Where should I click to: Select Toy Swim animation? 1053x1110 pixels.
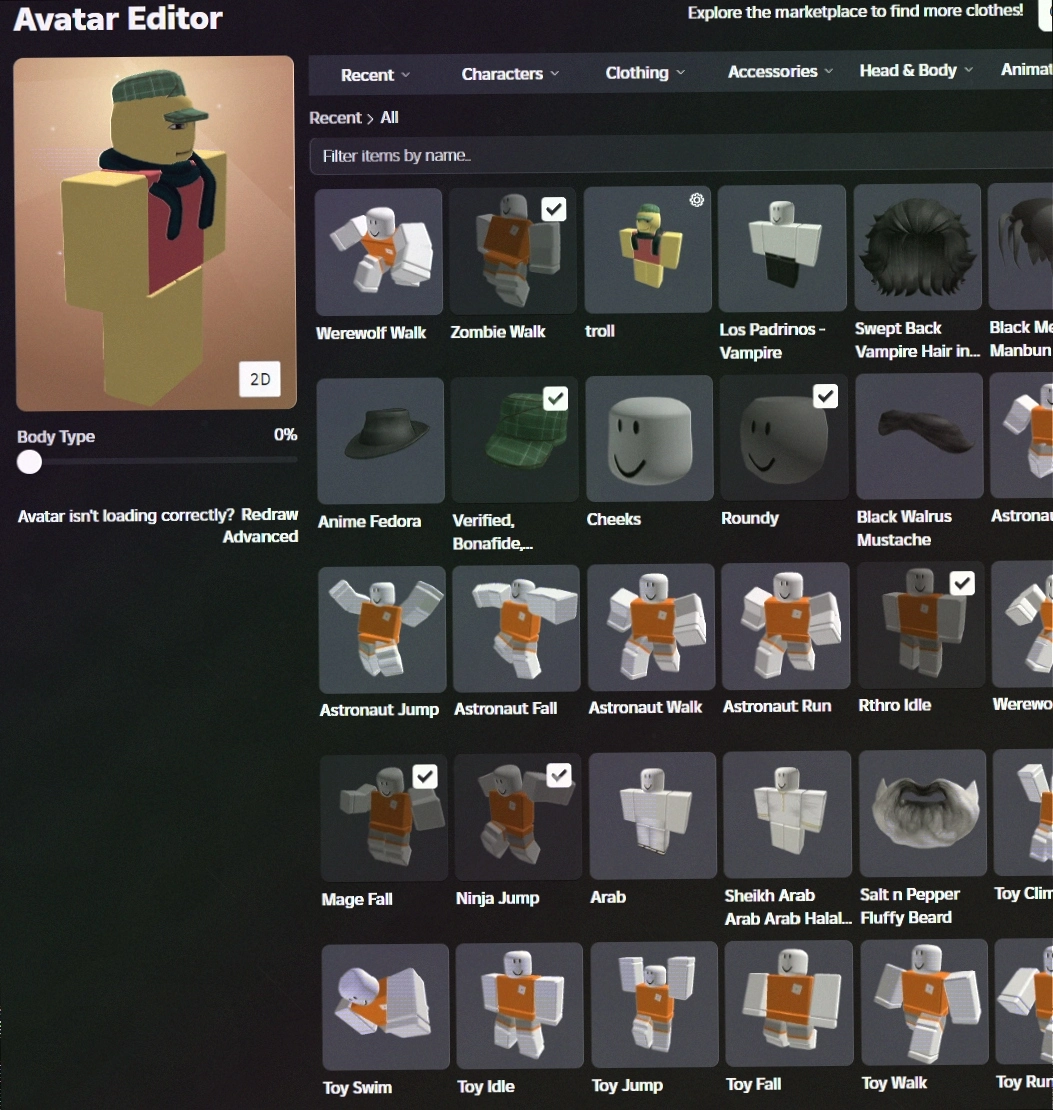385,1006
